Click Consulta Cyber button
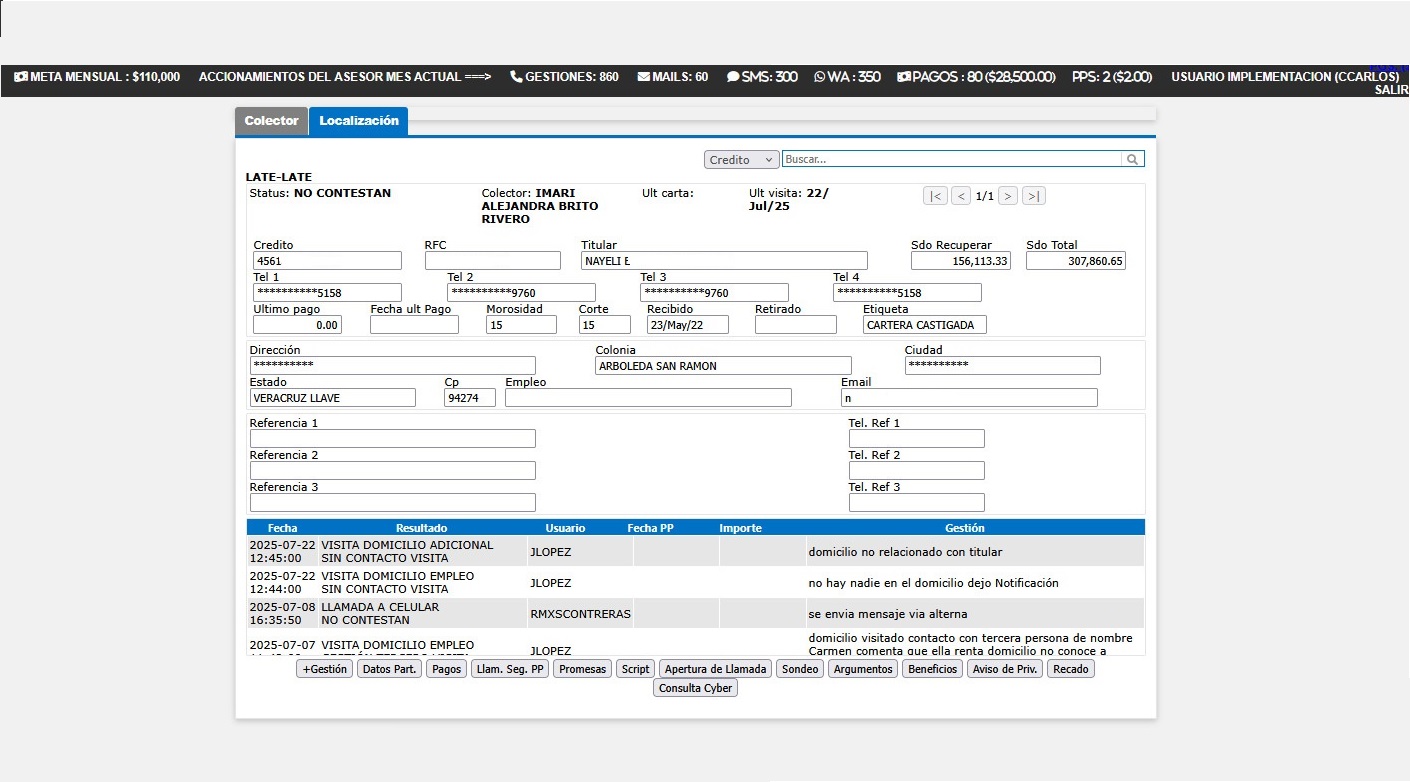1410x782 pixels. (695, 688)
